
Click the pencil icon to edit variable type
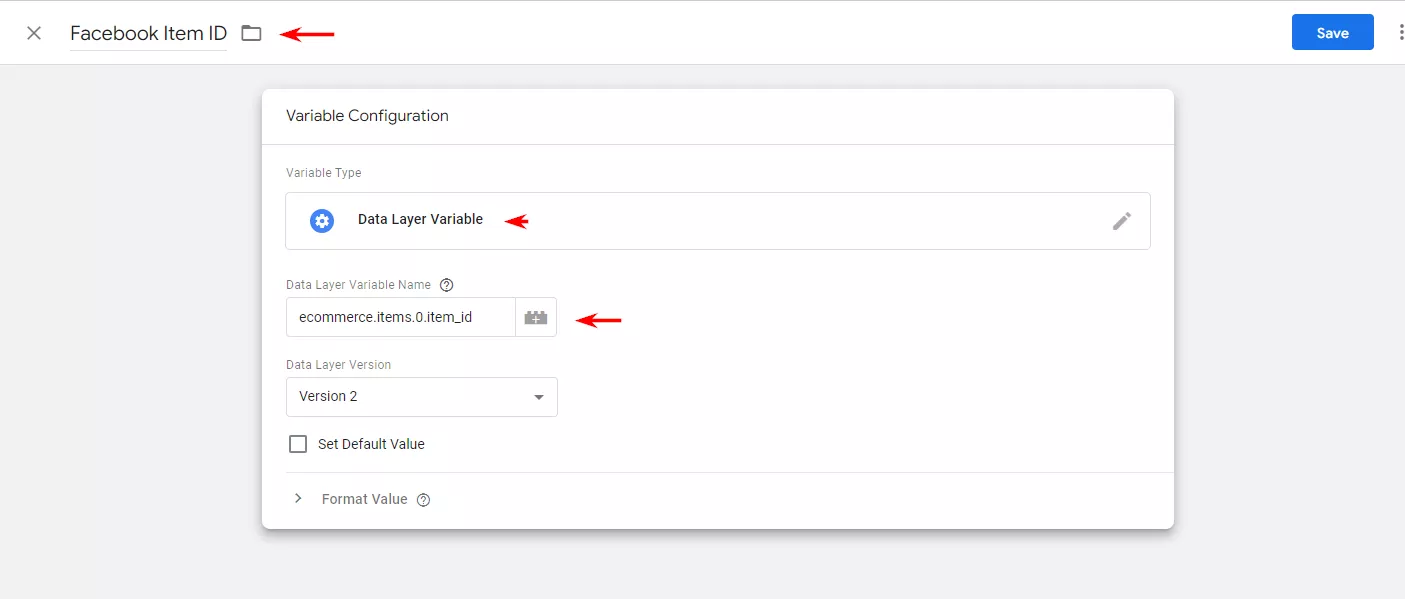pyautogui.click(x=1122, y=221)
